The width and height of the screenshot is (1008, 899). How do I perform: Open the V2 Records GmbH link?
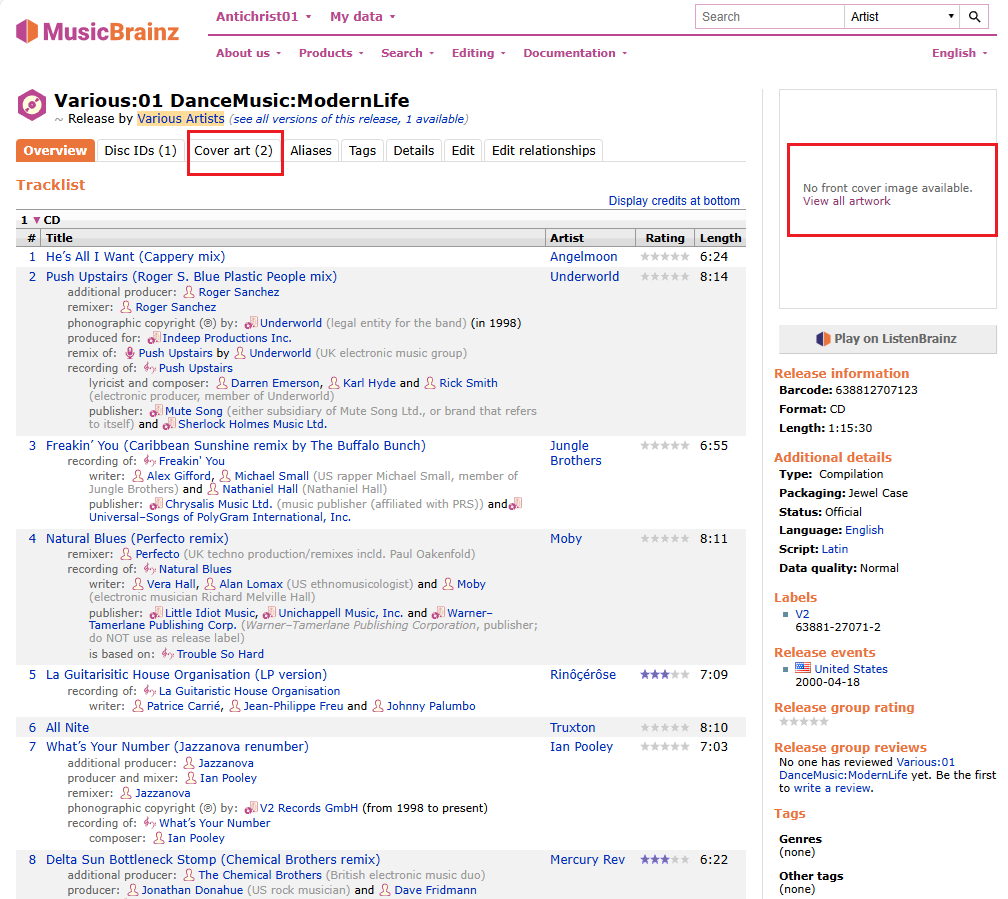click(309, 808)
